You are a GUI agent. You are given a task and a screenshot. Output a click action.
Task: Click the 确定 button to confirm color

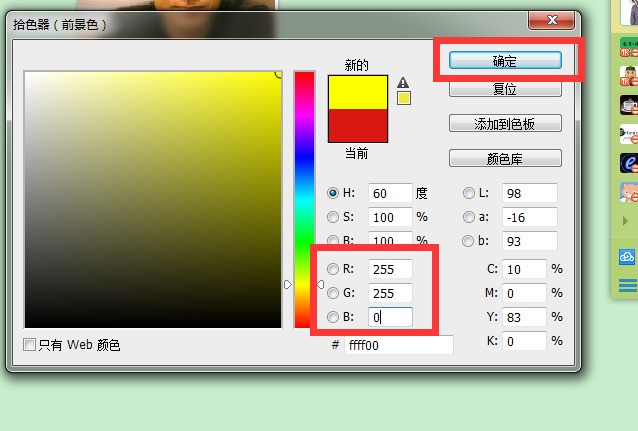click(x=505, y=61)
